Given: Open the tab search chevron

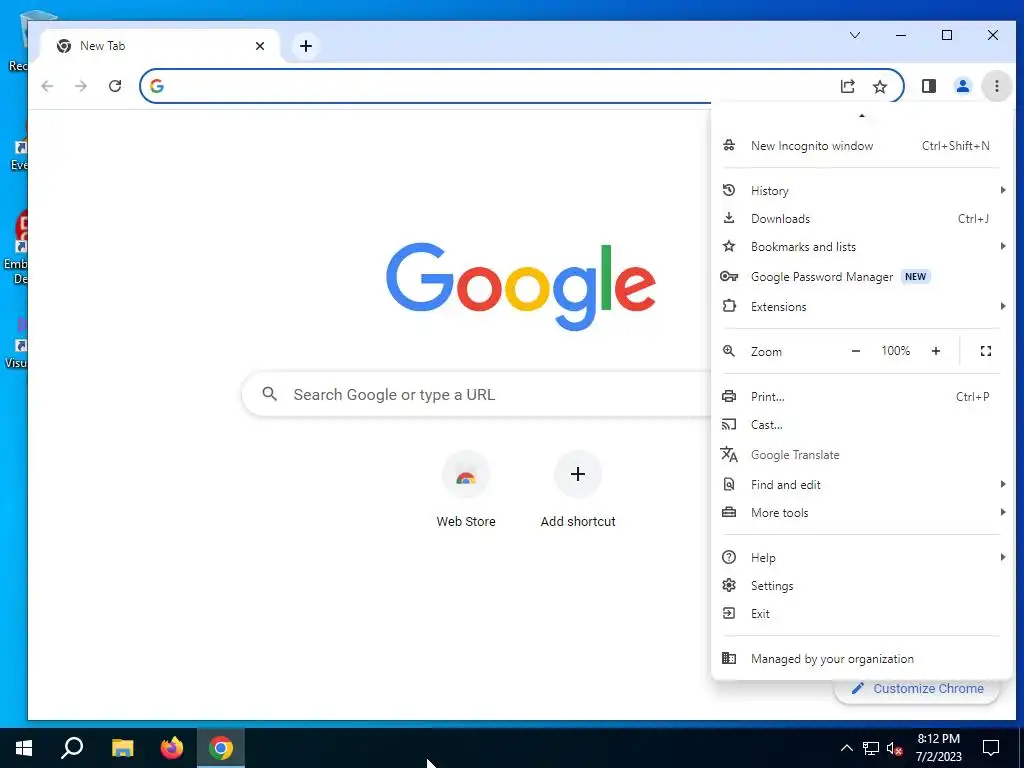Looking at the screenshot, I should [854, 35].
